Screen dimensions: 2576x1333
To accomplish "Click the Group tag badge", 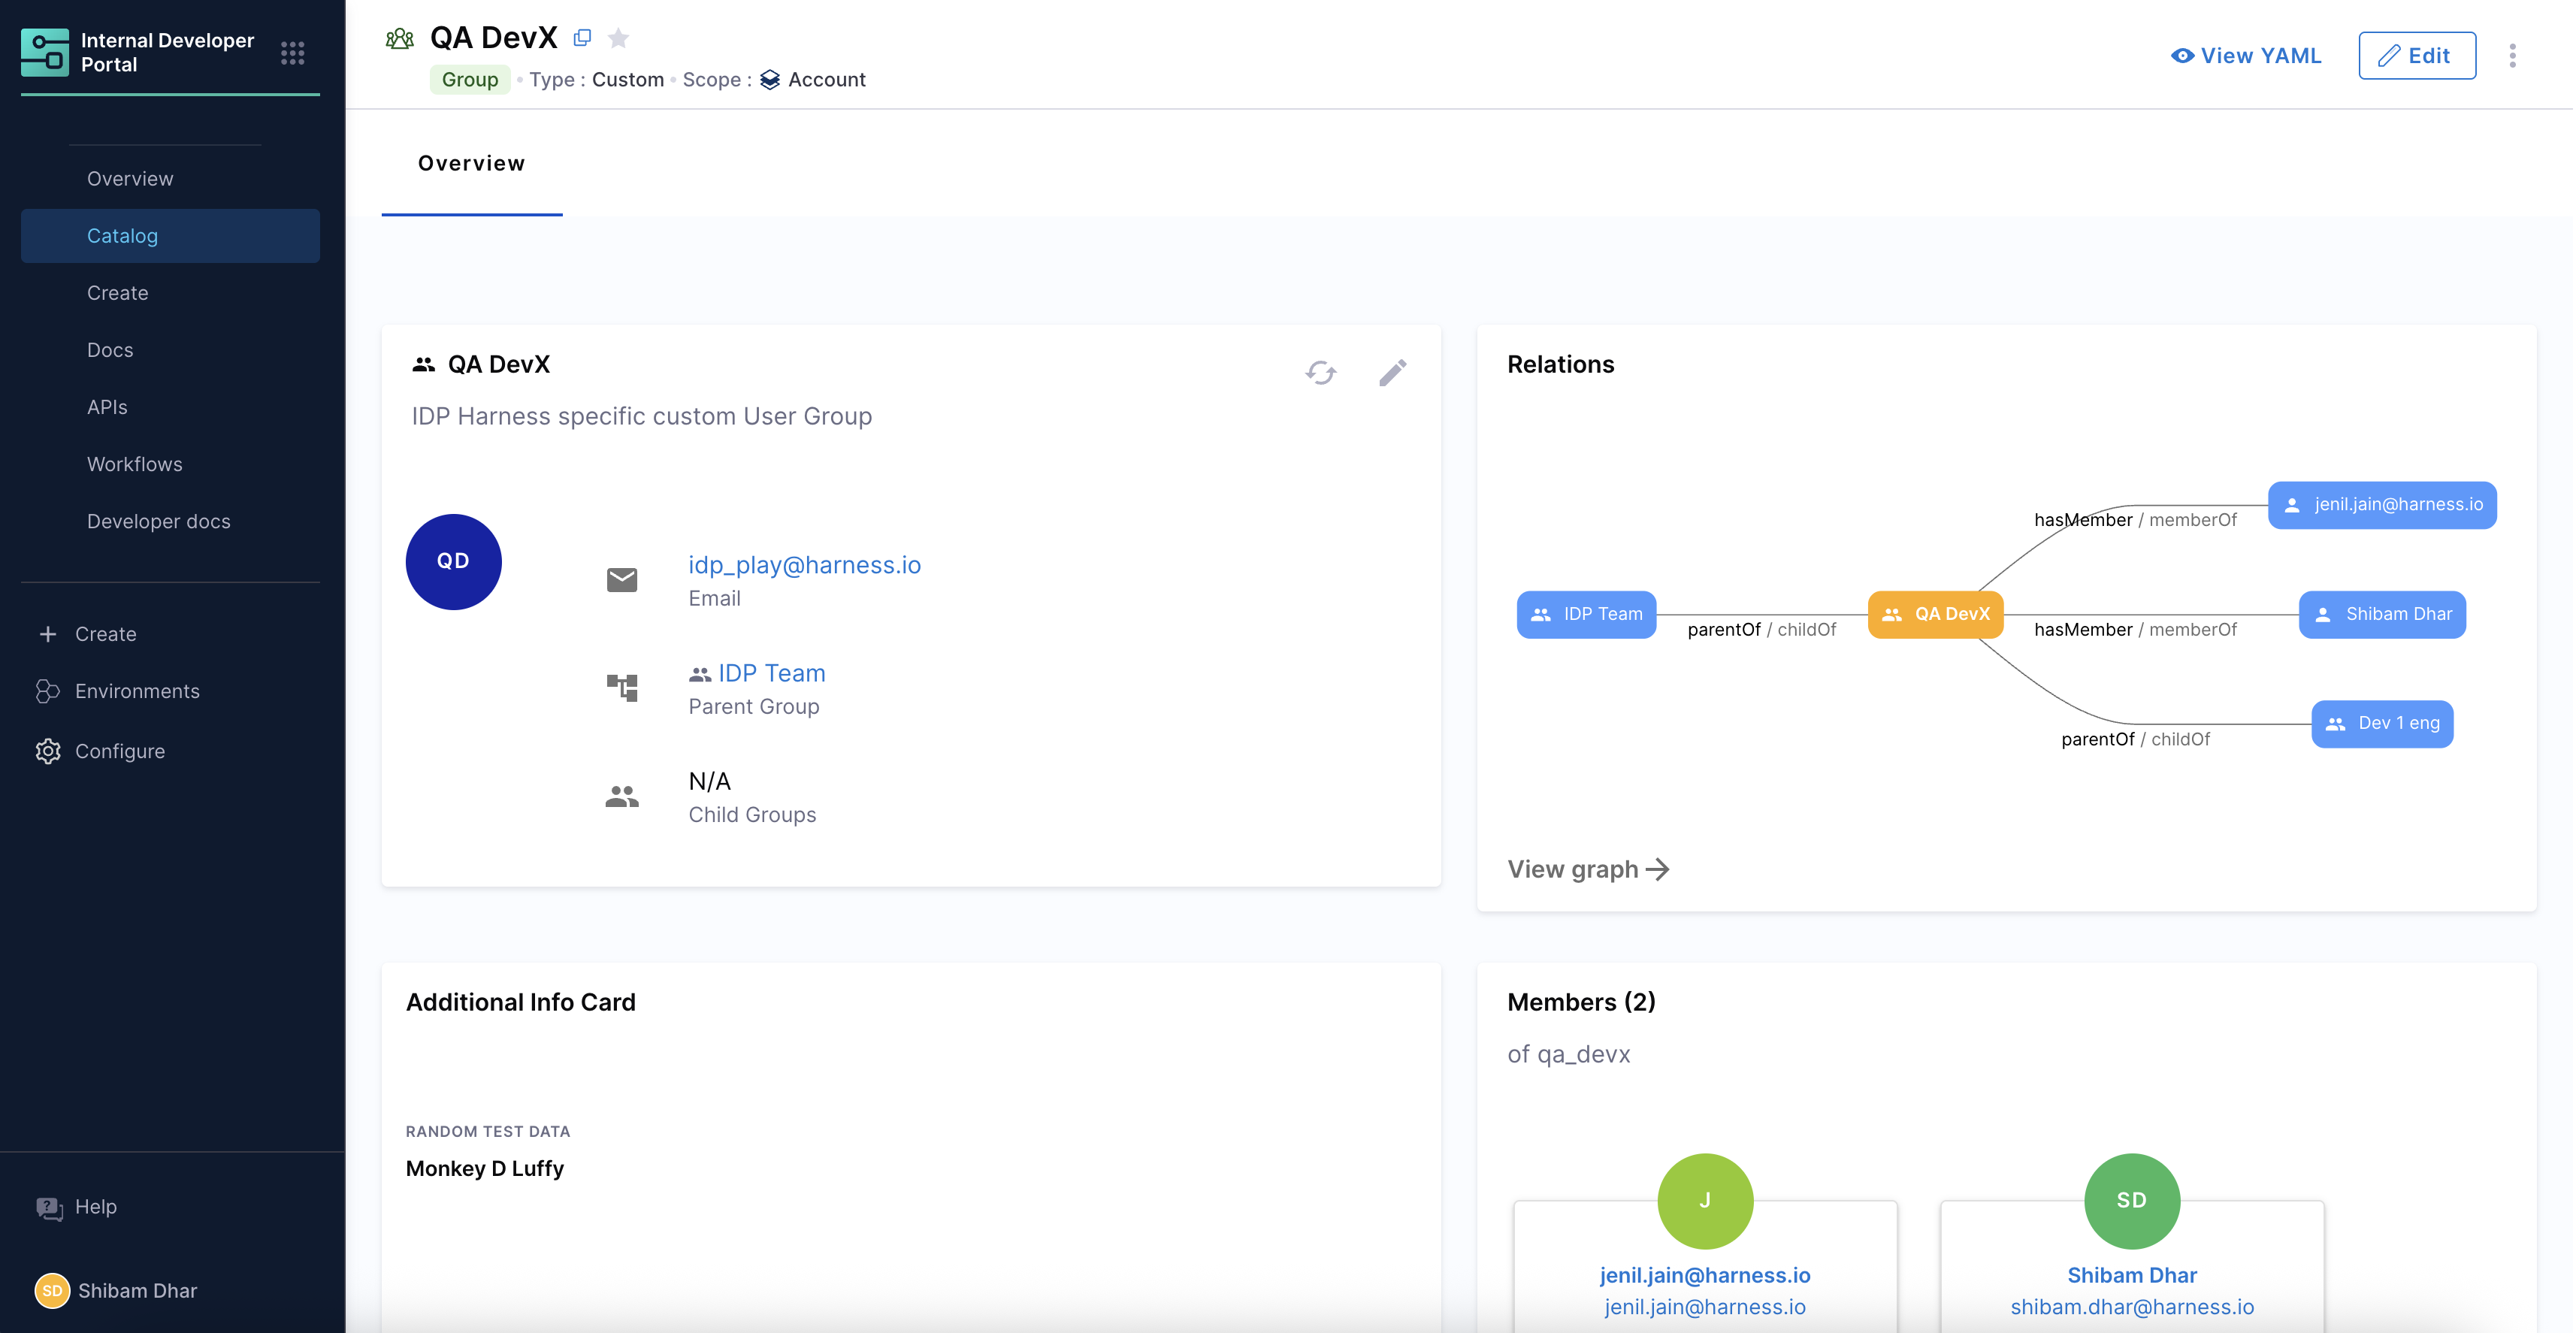I will pyautogui.click(x=470, y=80).
